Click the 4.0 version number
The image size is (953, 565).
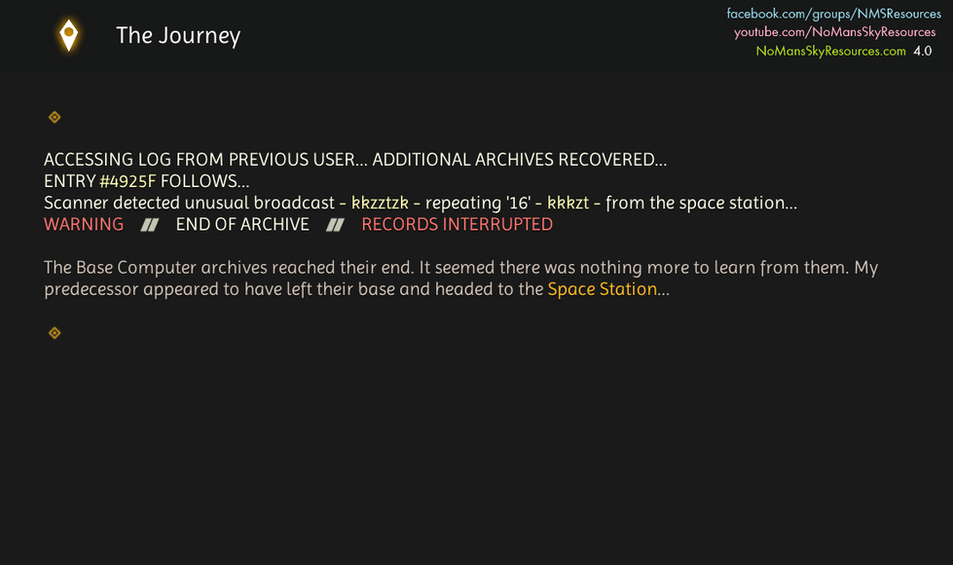922,51
